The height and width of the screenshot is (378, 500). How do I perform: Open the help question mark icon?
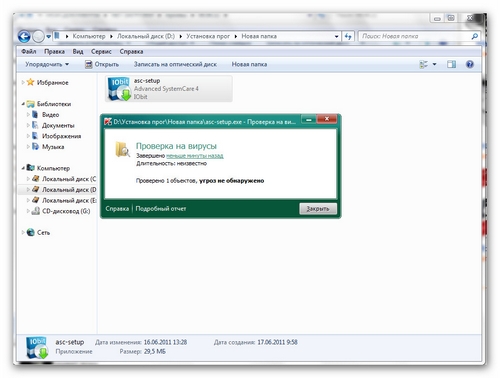tap(470, 64)
